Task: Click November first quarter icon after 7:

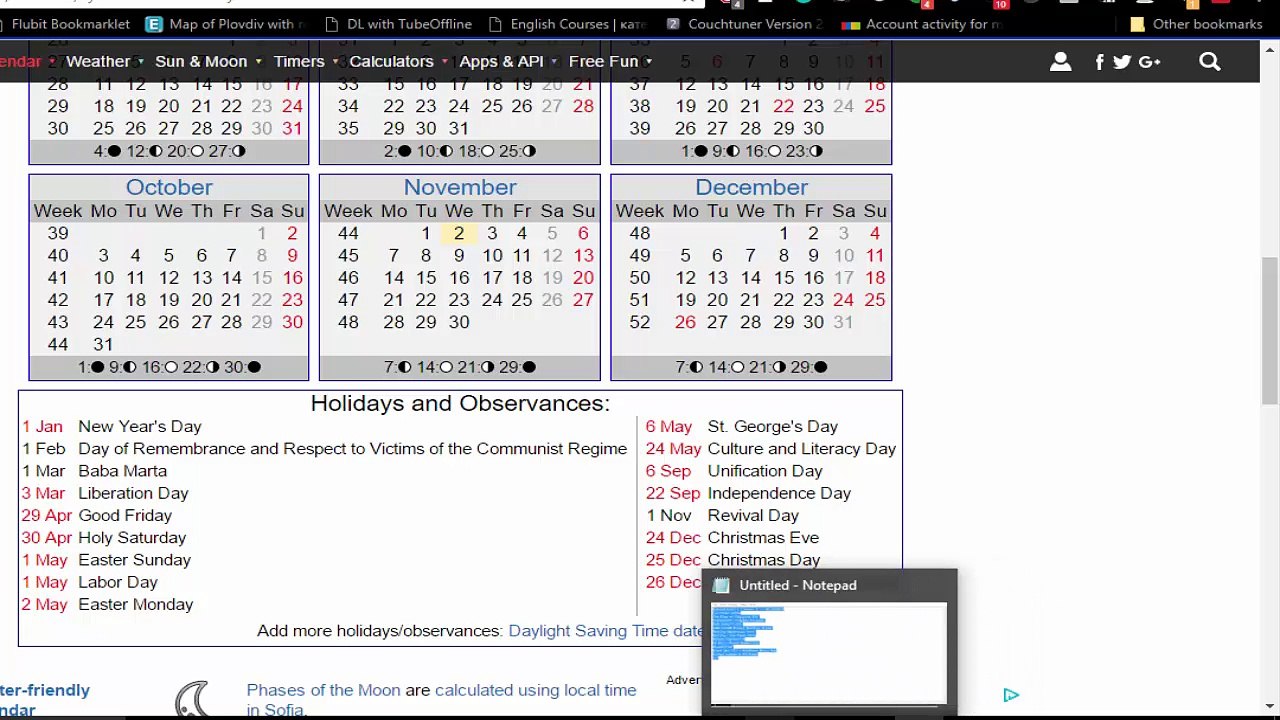Action: click(x=405, y=367)
